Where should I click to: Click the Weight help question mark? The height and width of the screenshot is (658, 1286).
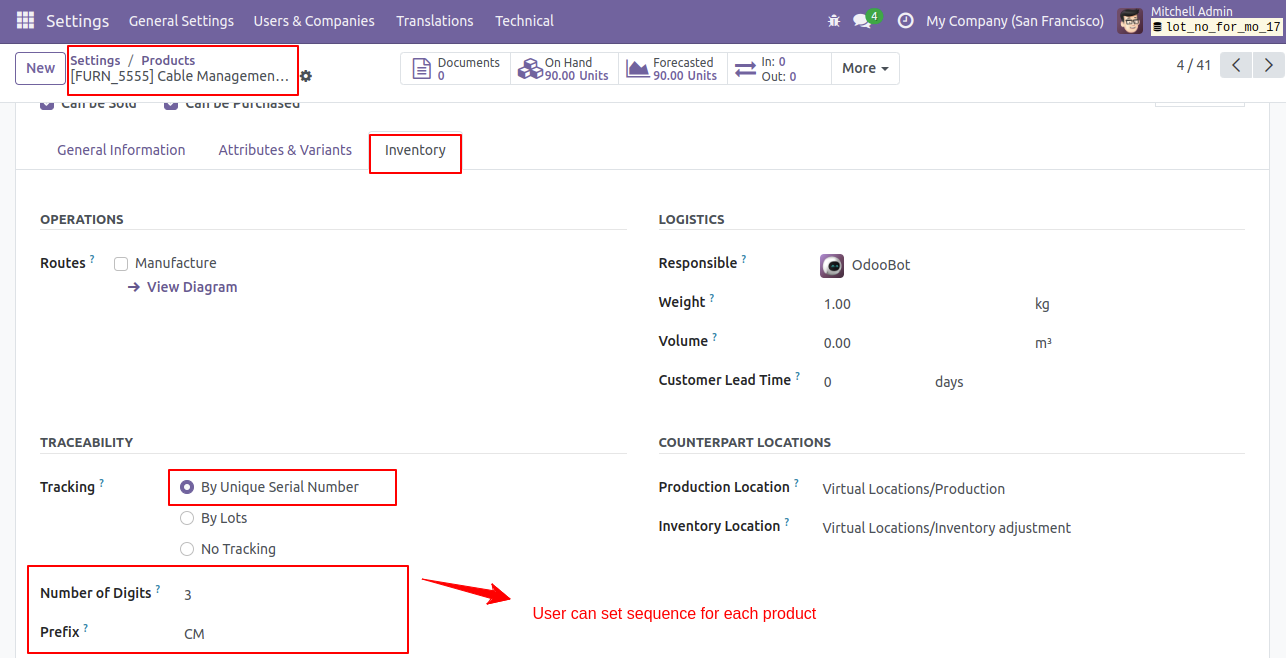(712, 298)
